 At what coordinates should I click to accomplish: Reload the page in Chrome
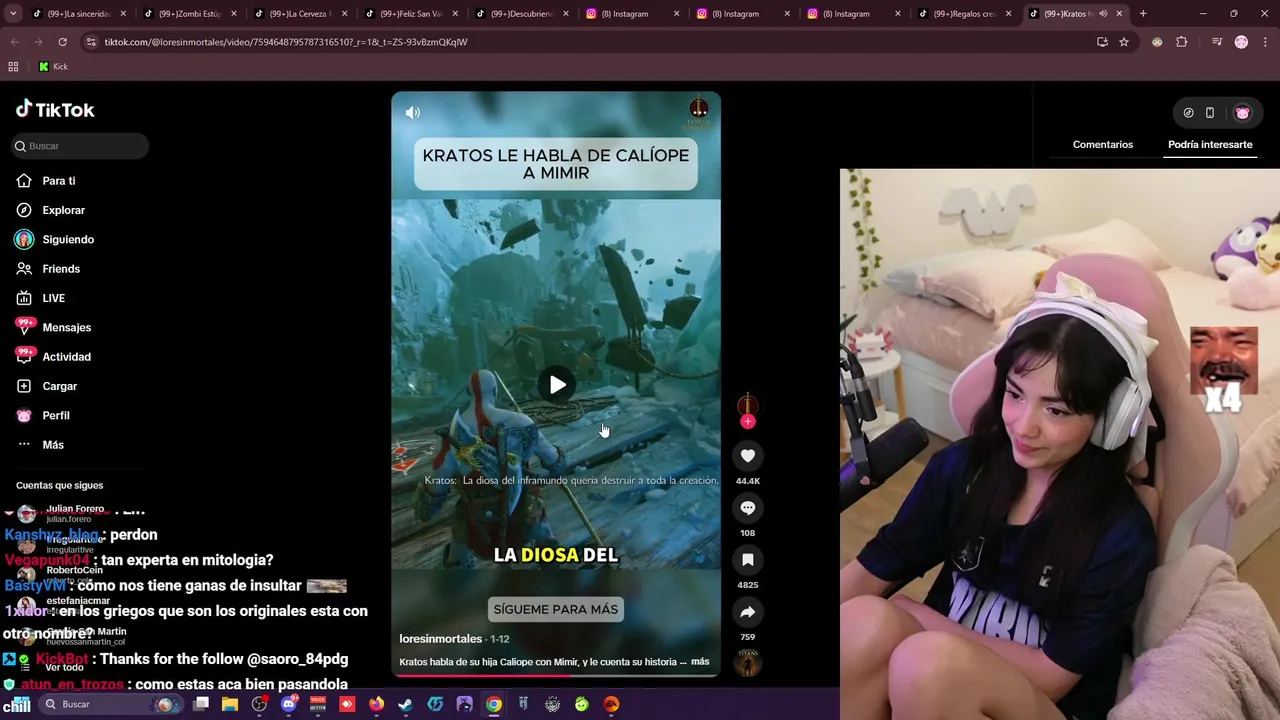tap(62, 42)
